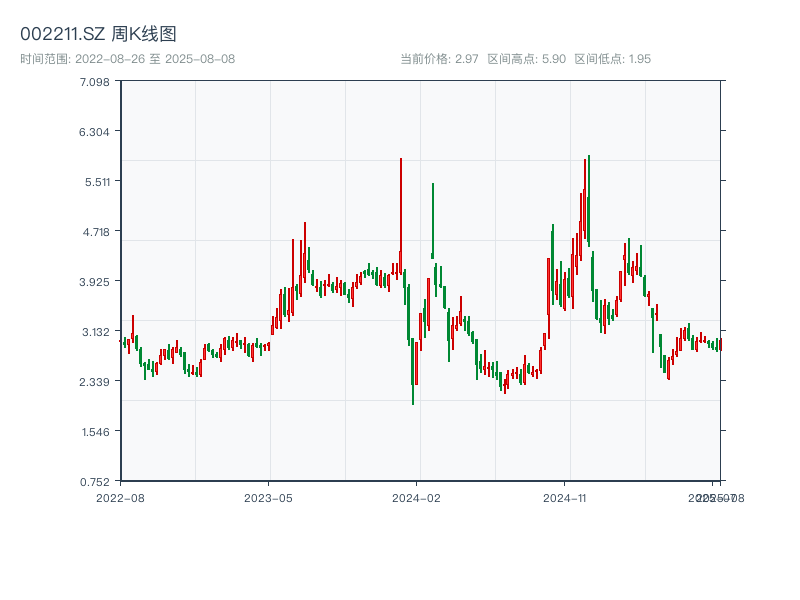Click the 2024-02 x-axis date label

[x=417, y=497]
